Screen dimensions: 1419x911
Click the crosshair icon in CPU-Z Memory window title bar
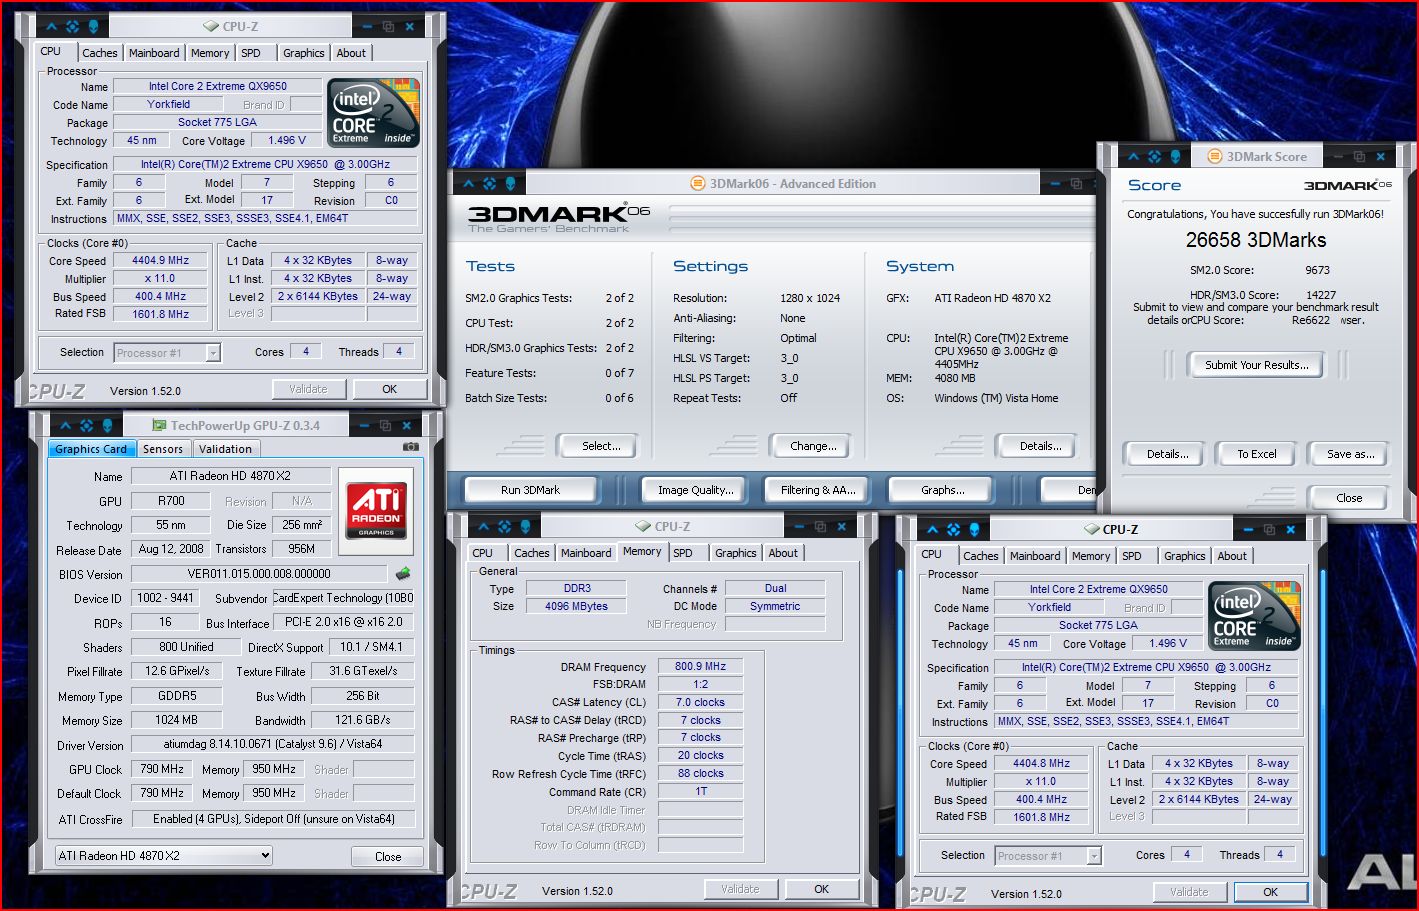(x=505, y=526)
